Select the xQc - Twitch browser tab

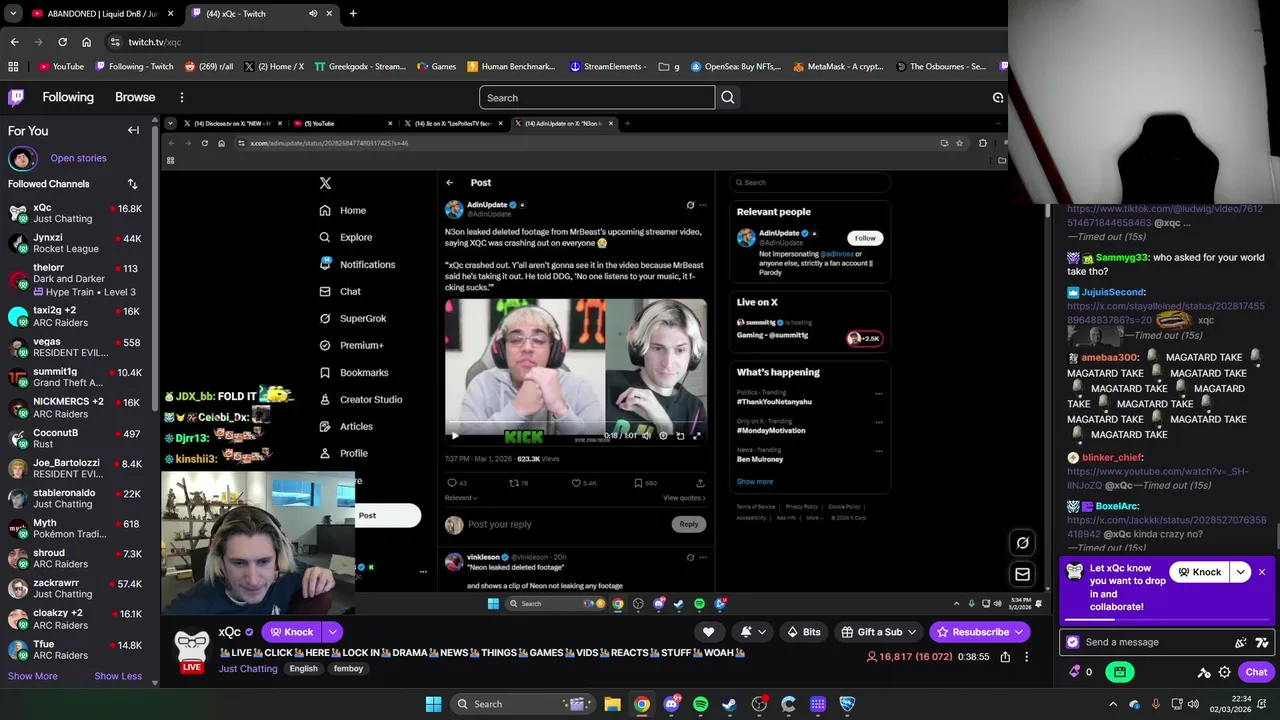260,14
